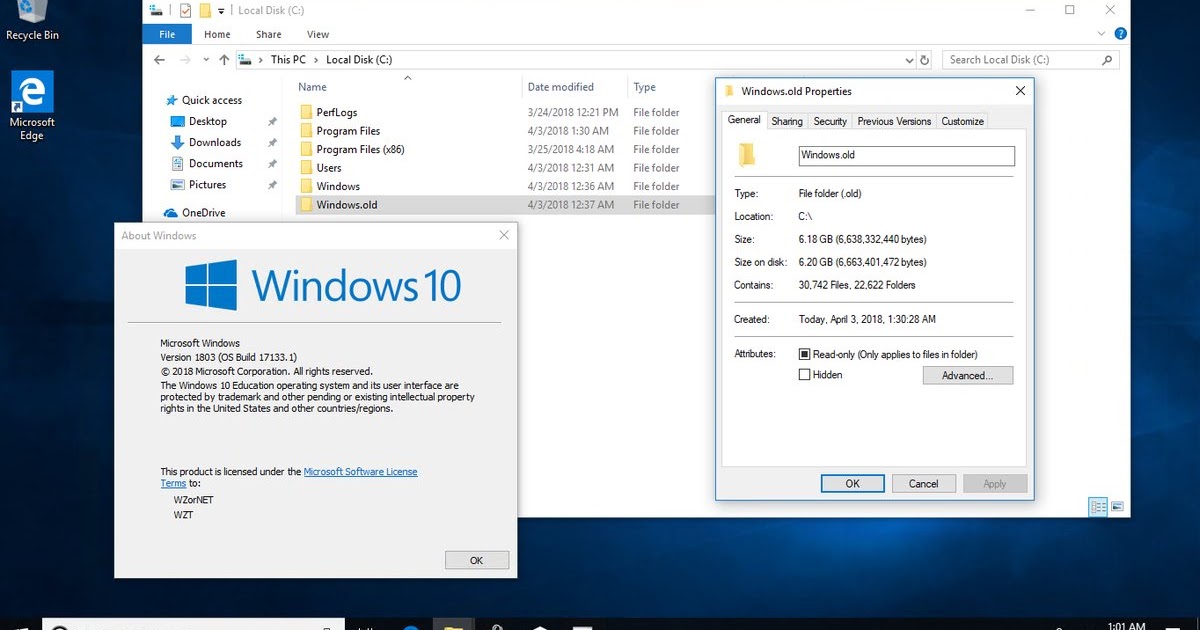Refresh the Local Disk (C:) address bar
This screenshot has height=630, width=1200.
click(x=924, y=60)
